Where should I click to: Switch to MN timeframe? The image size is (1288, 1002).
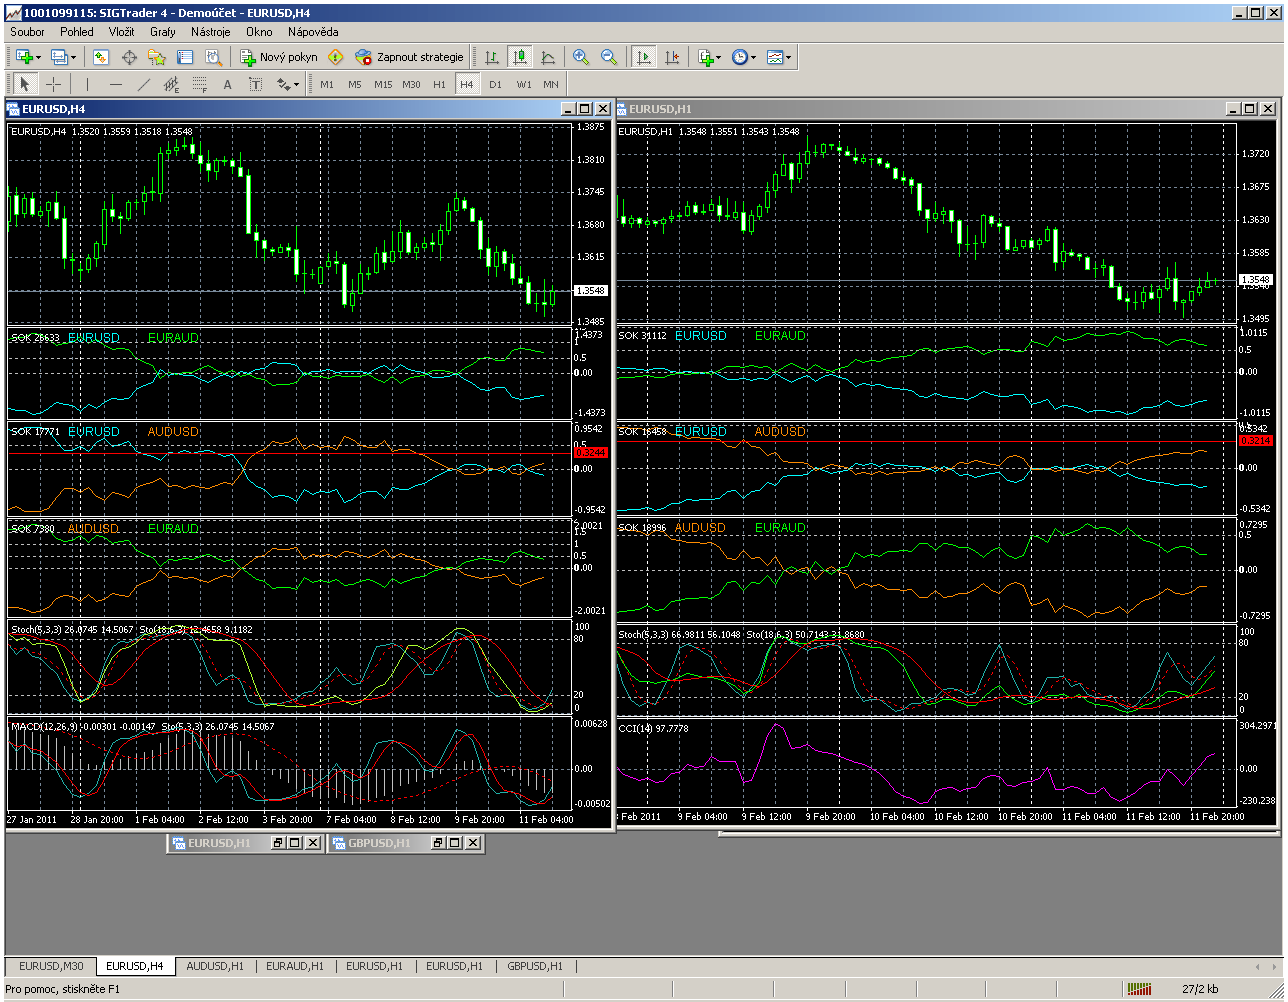551,84
